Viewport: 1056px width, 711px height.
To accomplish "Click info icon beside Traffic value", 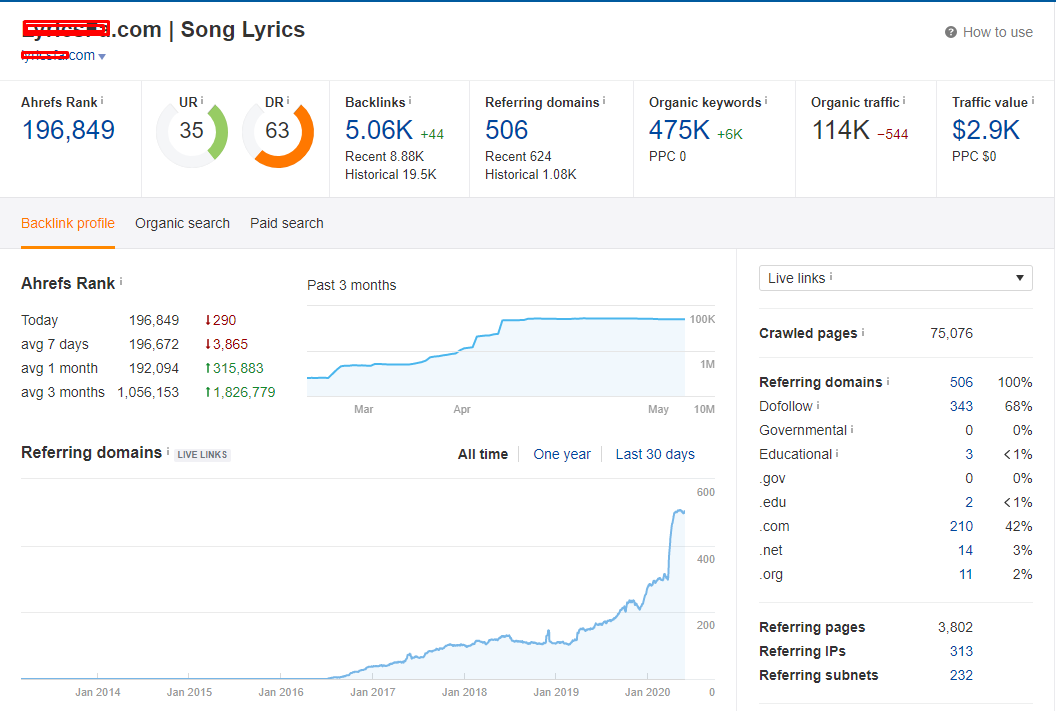I will 1033,101.
